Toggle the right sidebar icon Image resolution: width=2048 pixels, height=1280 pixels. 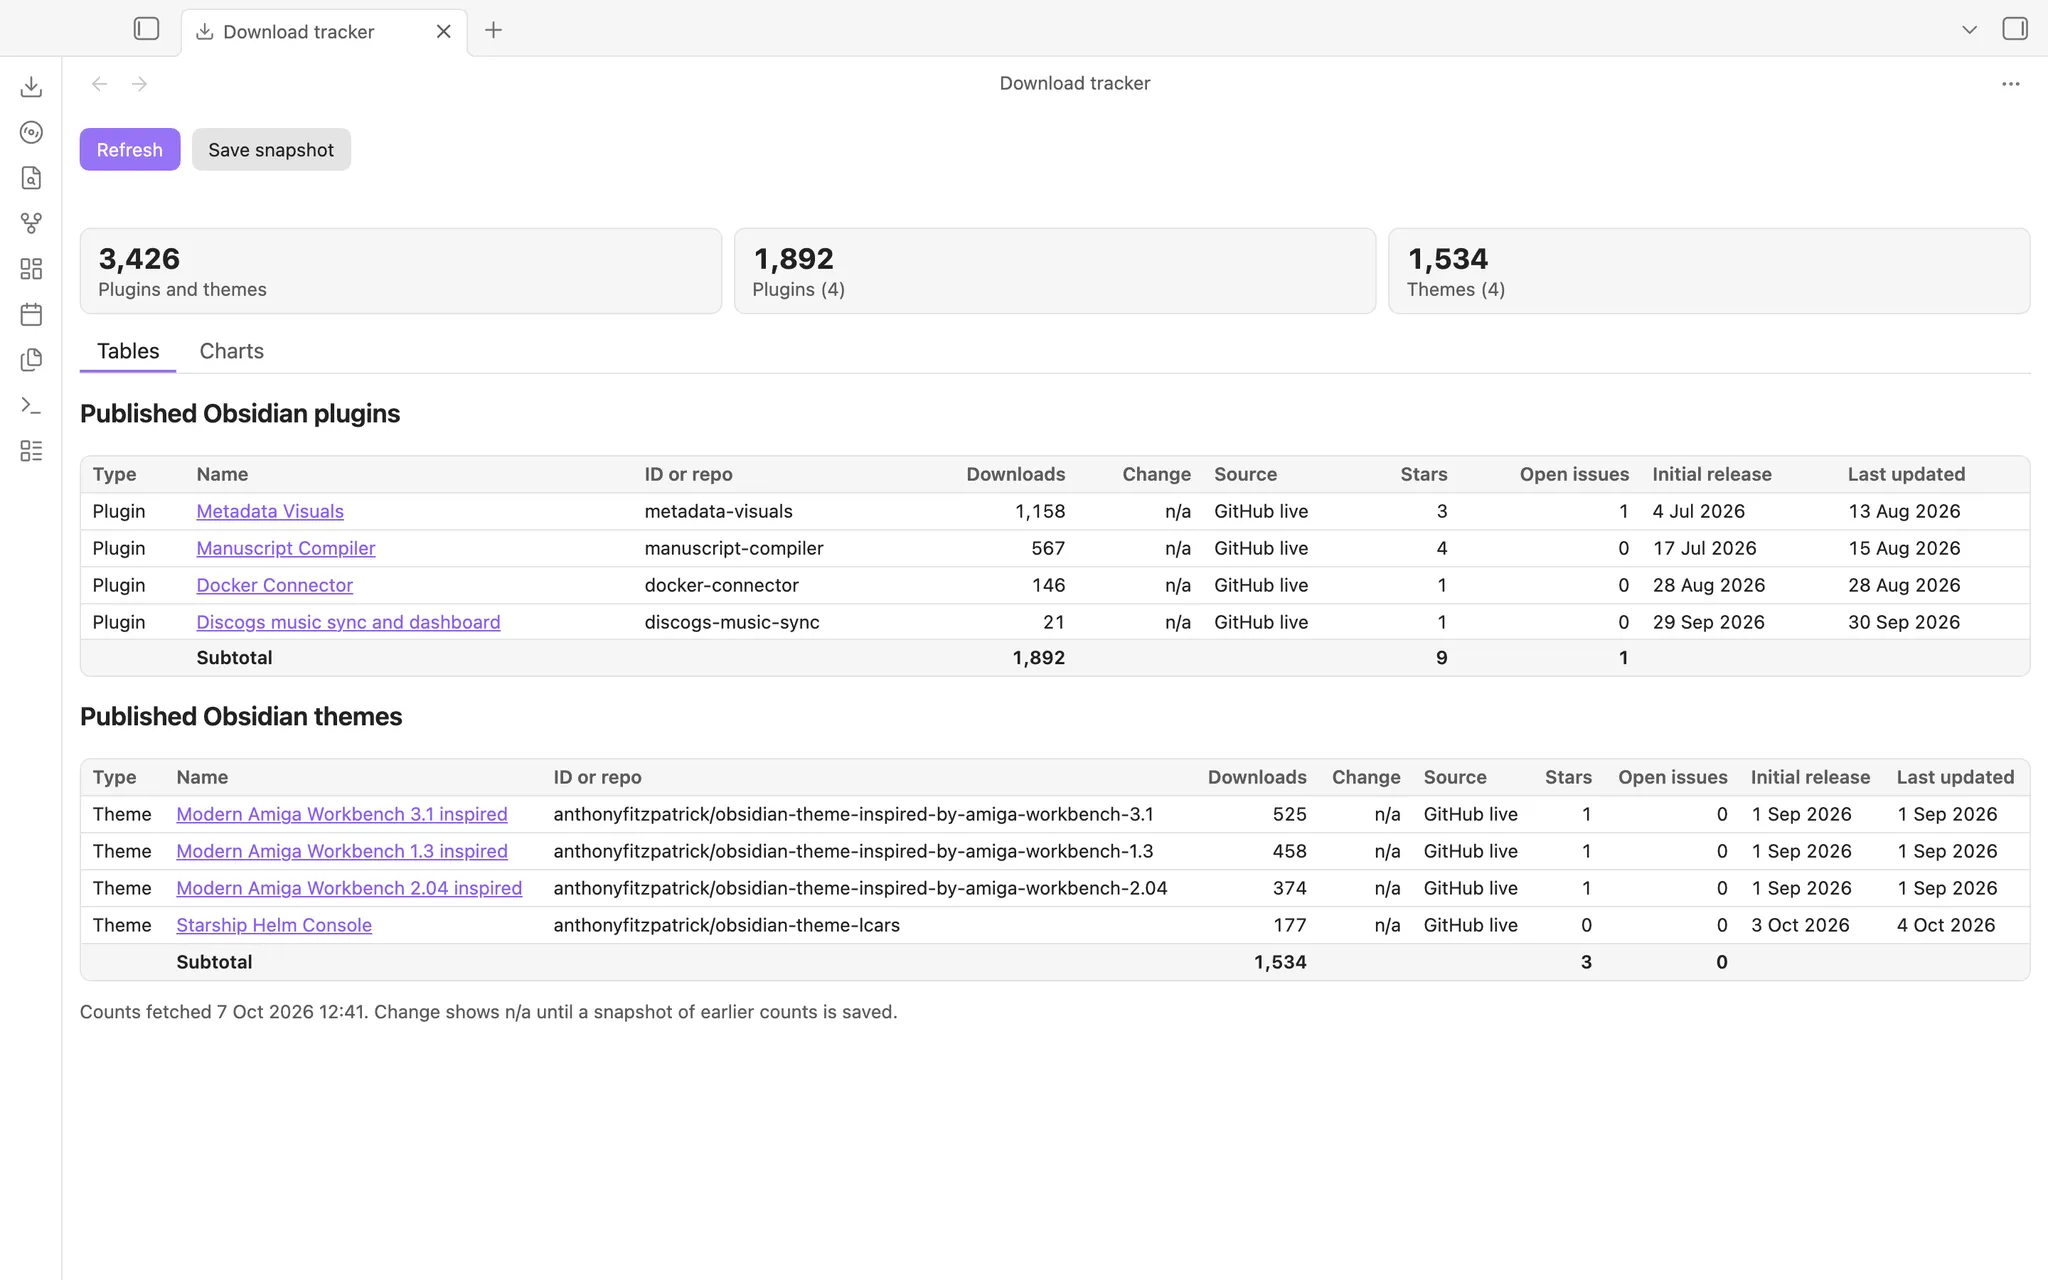click(x=2014, y=29)
